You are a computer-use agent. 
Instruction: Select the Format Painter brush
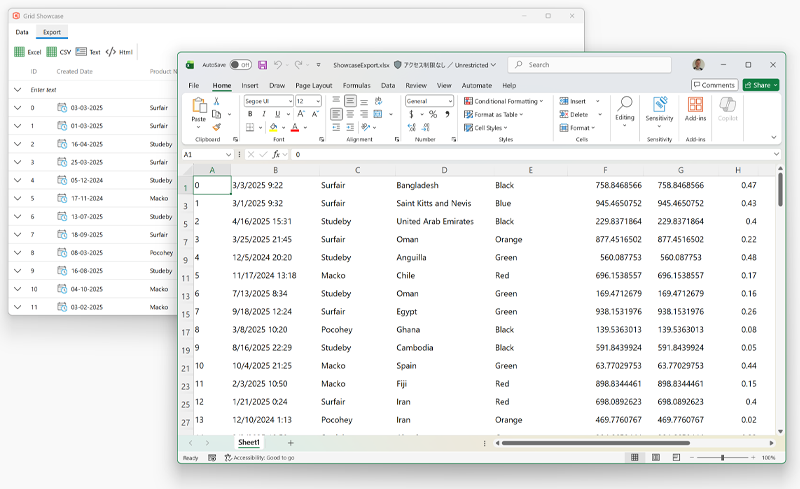pyautogui.click(x=216, y=127)
